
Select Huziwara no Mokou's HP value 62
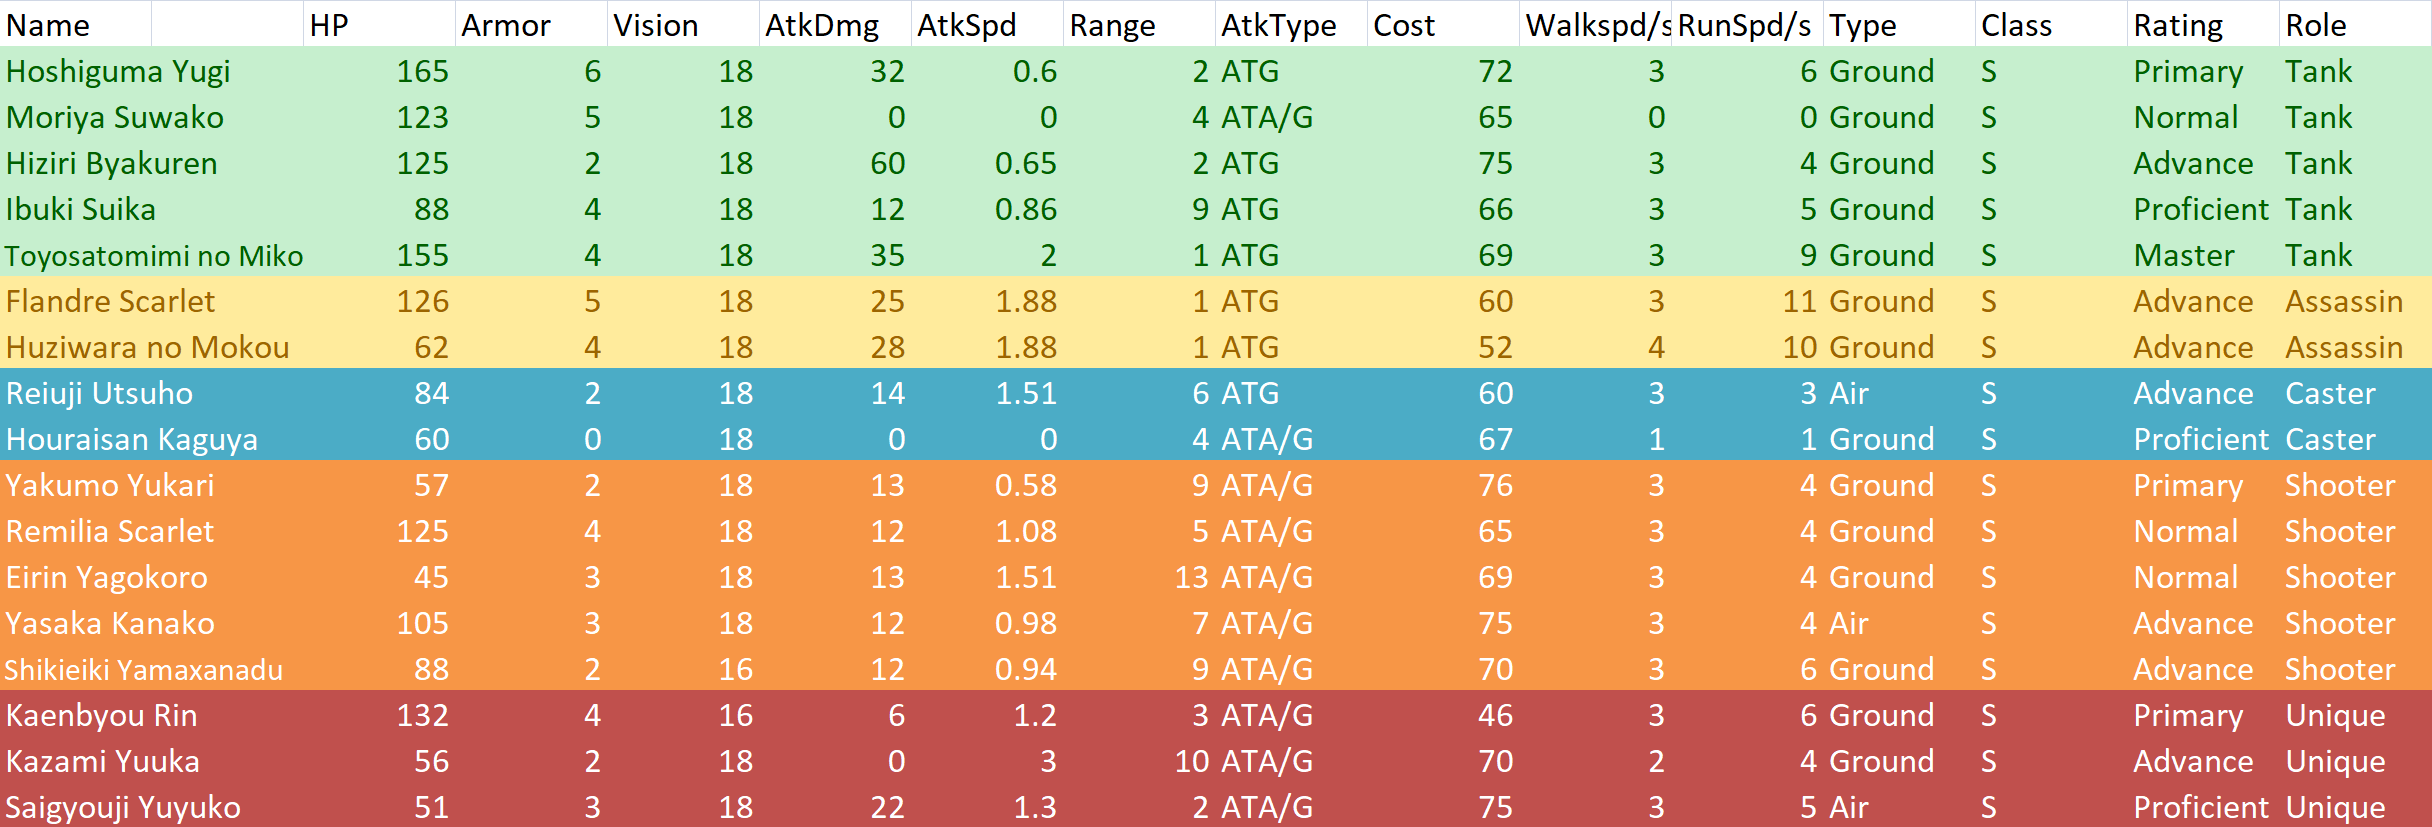[431, 347]
